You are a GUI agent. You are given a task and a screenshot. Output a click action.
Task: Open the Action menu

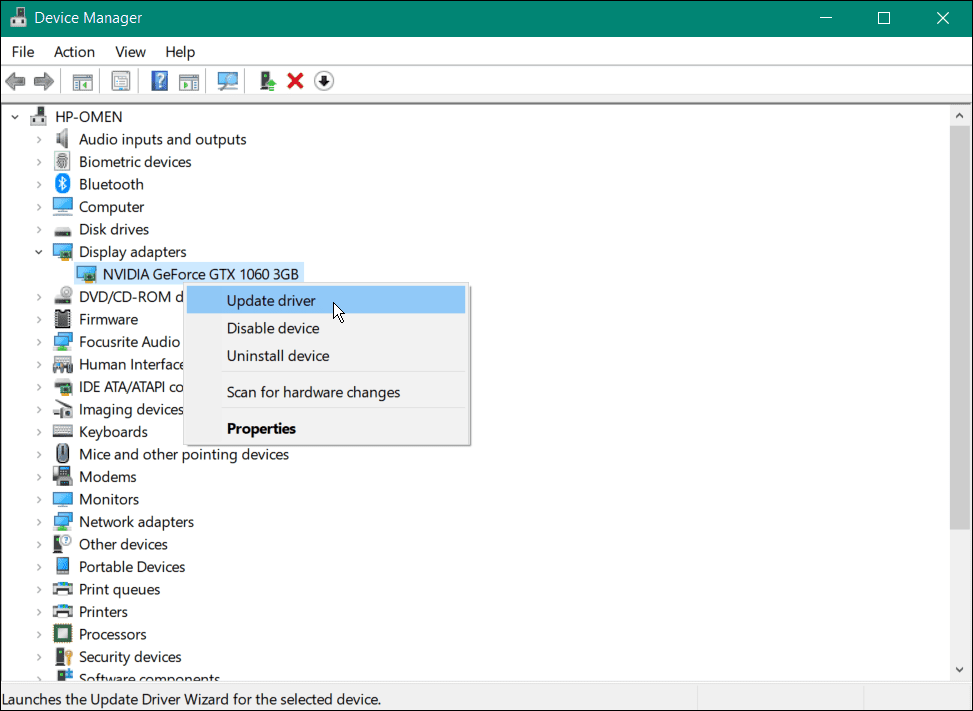74,51
